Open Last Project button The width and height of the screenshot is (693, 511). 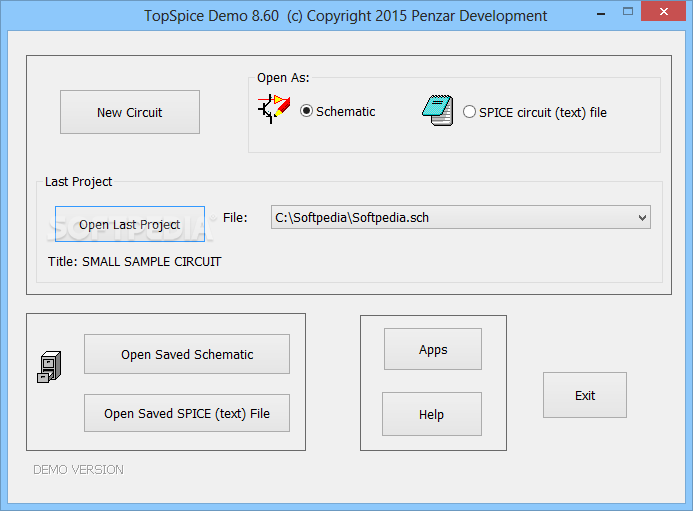point(130,224)
